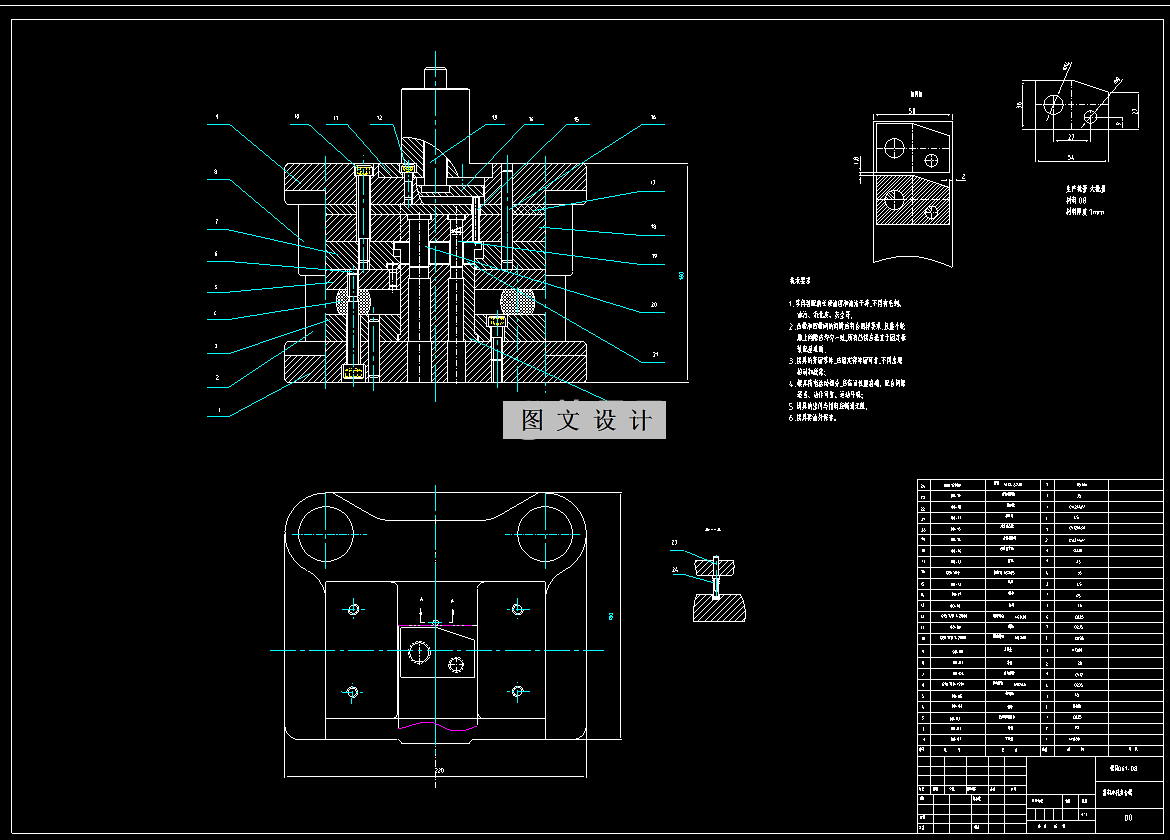The height and width of the screenshot is (840, 1170).
Task: Select technical requirement line 5
Action: click(x=828, y=407)
